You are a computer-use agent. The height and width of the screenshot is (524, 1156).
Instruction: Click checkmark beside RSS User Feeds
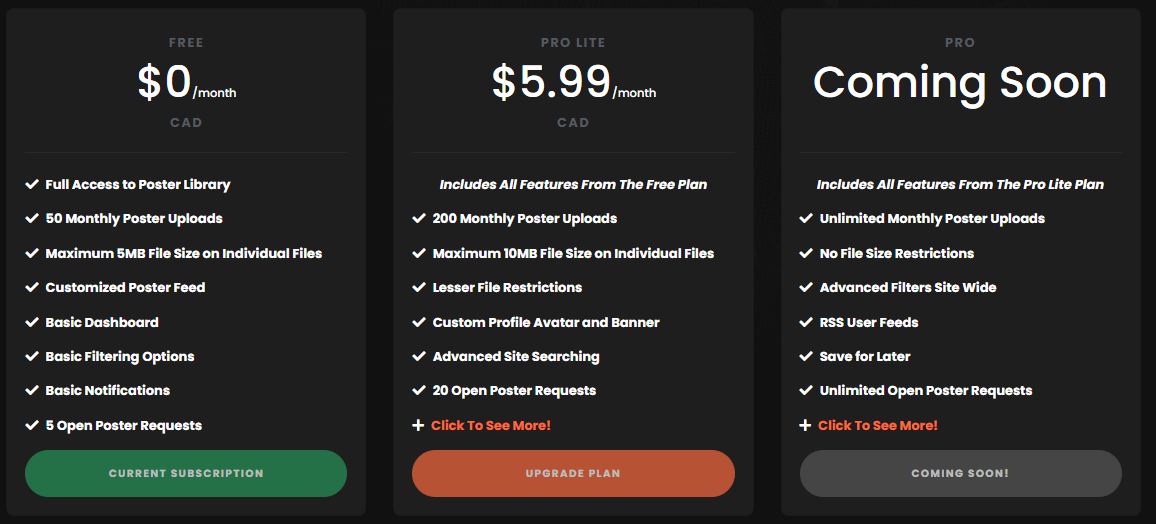(806, 322)
